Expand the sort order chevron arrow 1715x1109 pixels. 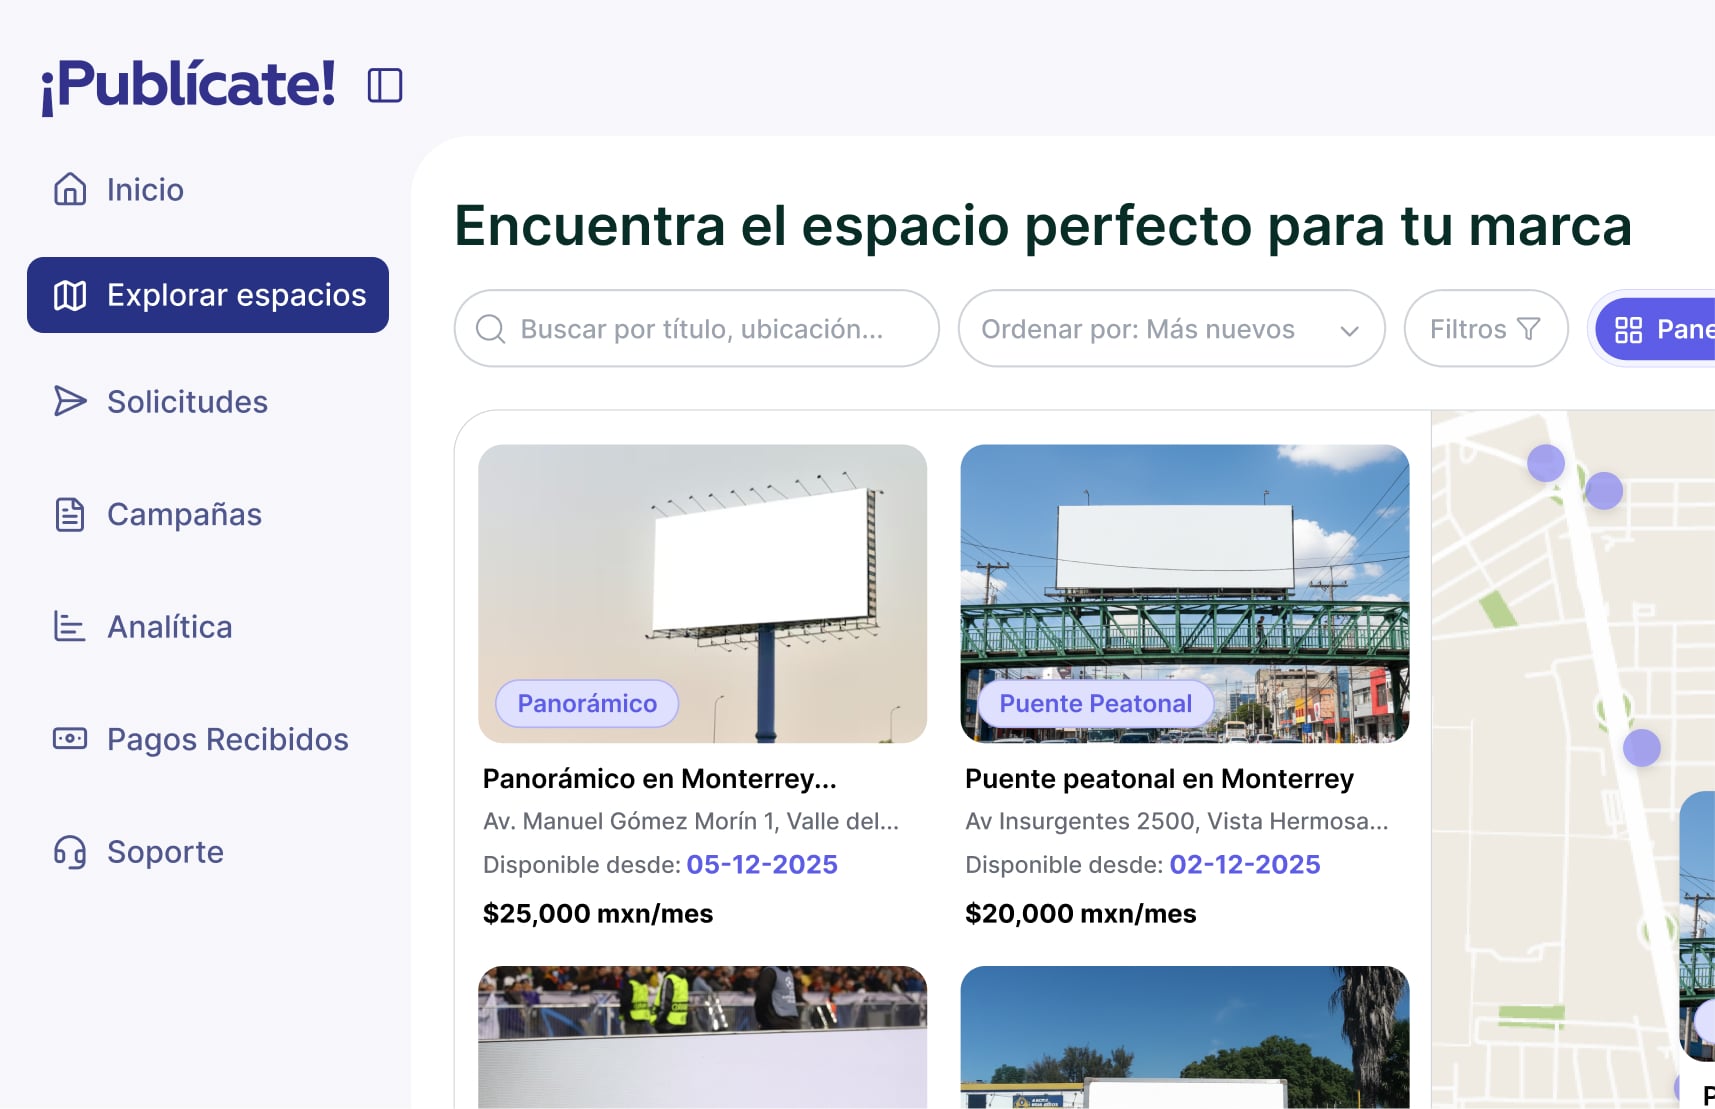click(x=1349, y=330)
